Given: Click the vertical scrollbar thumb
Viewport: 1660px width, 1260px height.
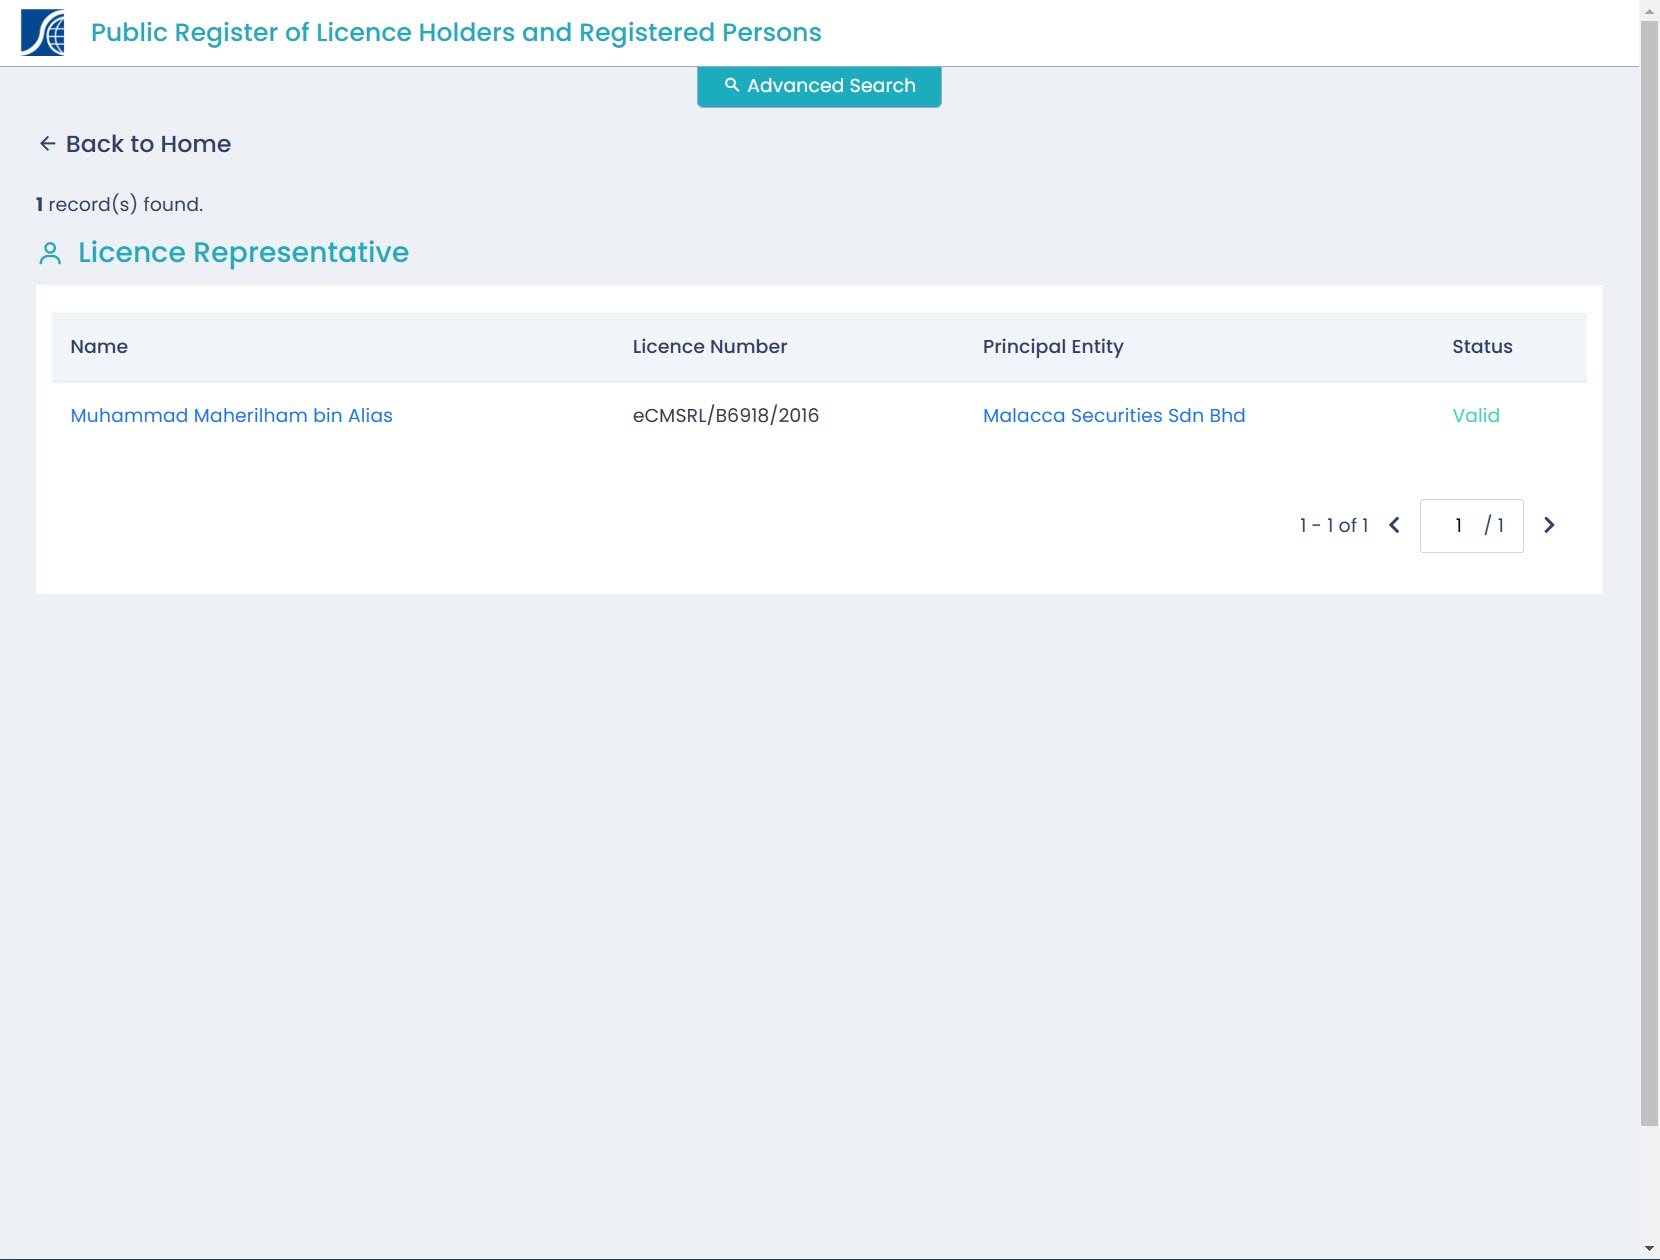Looking at the screenshot, I should click(x=1649, y=570).
